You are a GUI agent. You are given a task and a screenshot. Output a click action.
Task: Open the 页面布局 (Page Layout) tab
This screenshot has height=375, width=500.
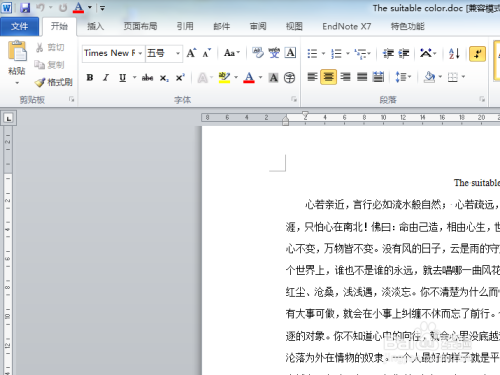pos(140,26)
